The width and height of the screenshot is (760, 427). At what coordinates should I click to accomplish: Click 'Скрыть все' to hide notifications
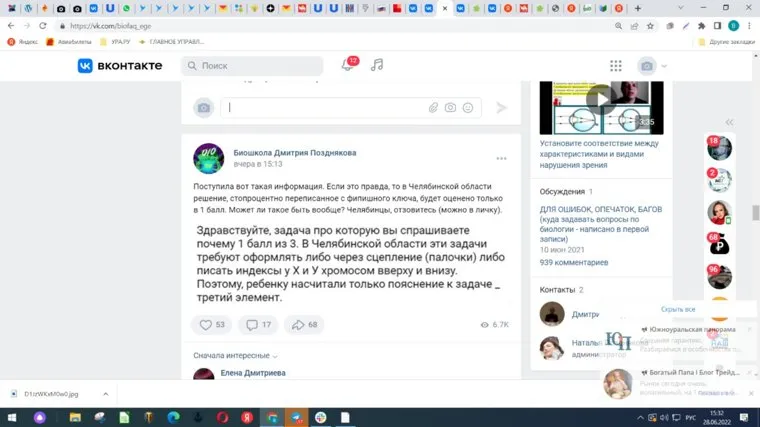click(x=677, y=309)
